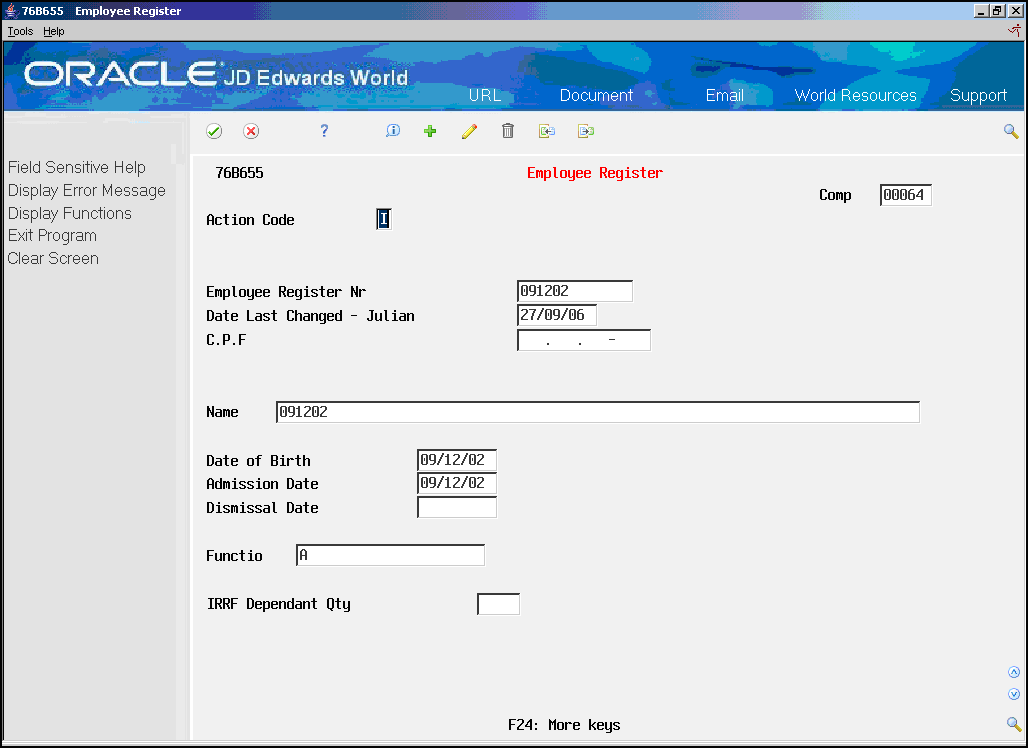Screen dimensions: 1028x748
Task: Restore down the Employee Register window
Action: 997,10
